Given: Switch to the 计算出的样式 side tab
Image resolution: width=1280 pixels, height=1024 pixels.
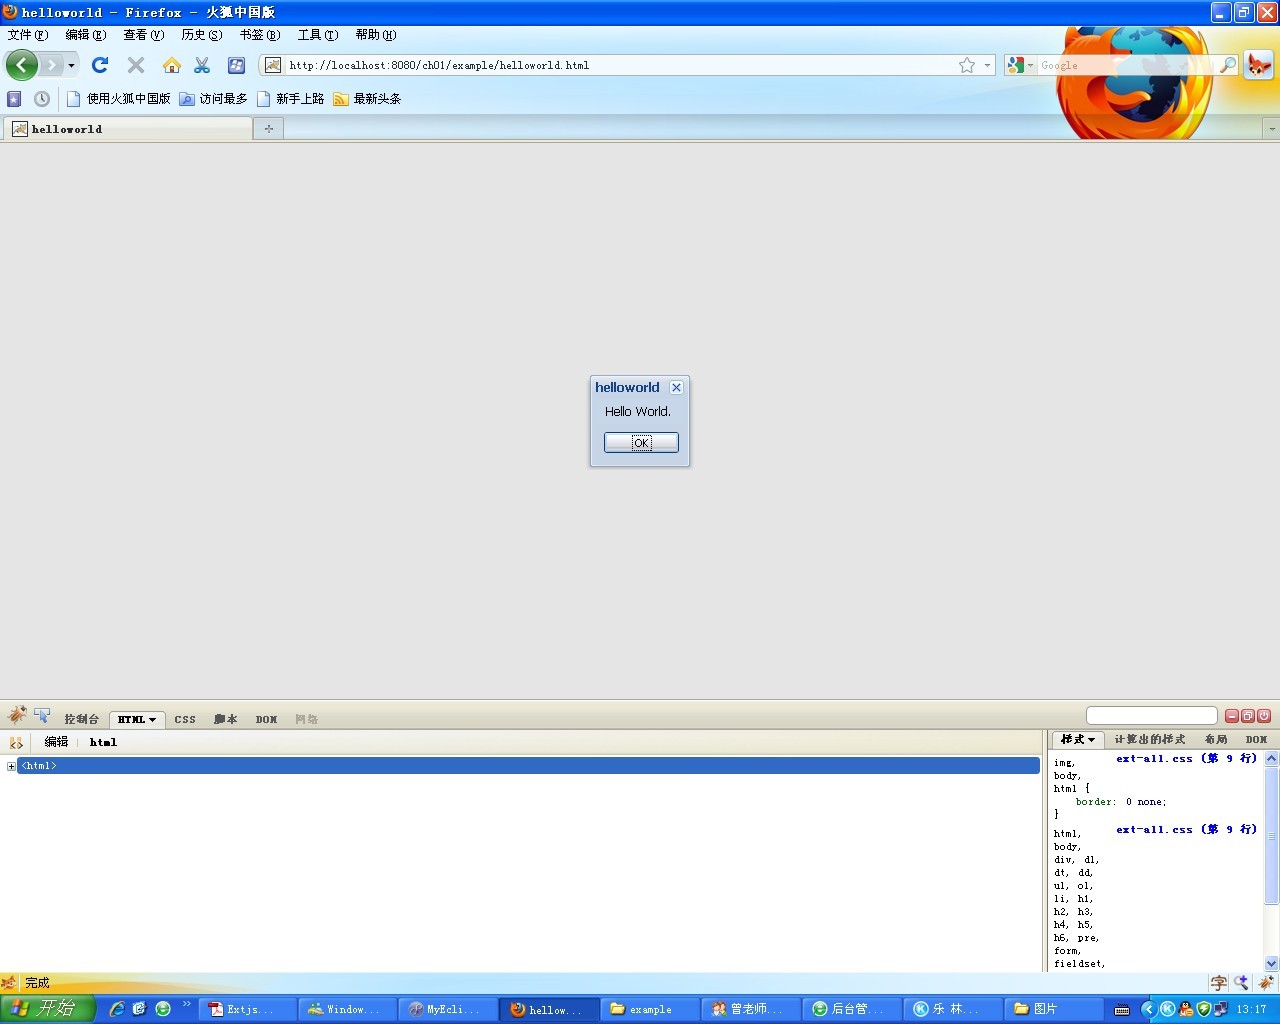Looking at the screenshot, I should pos(1150,740).
